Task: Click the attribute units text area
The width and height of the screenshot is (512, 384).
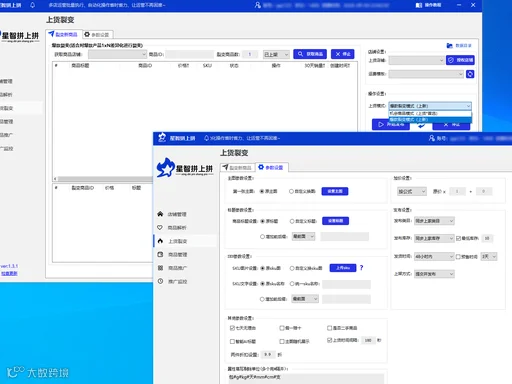Action: click(306, 378)
